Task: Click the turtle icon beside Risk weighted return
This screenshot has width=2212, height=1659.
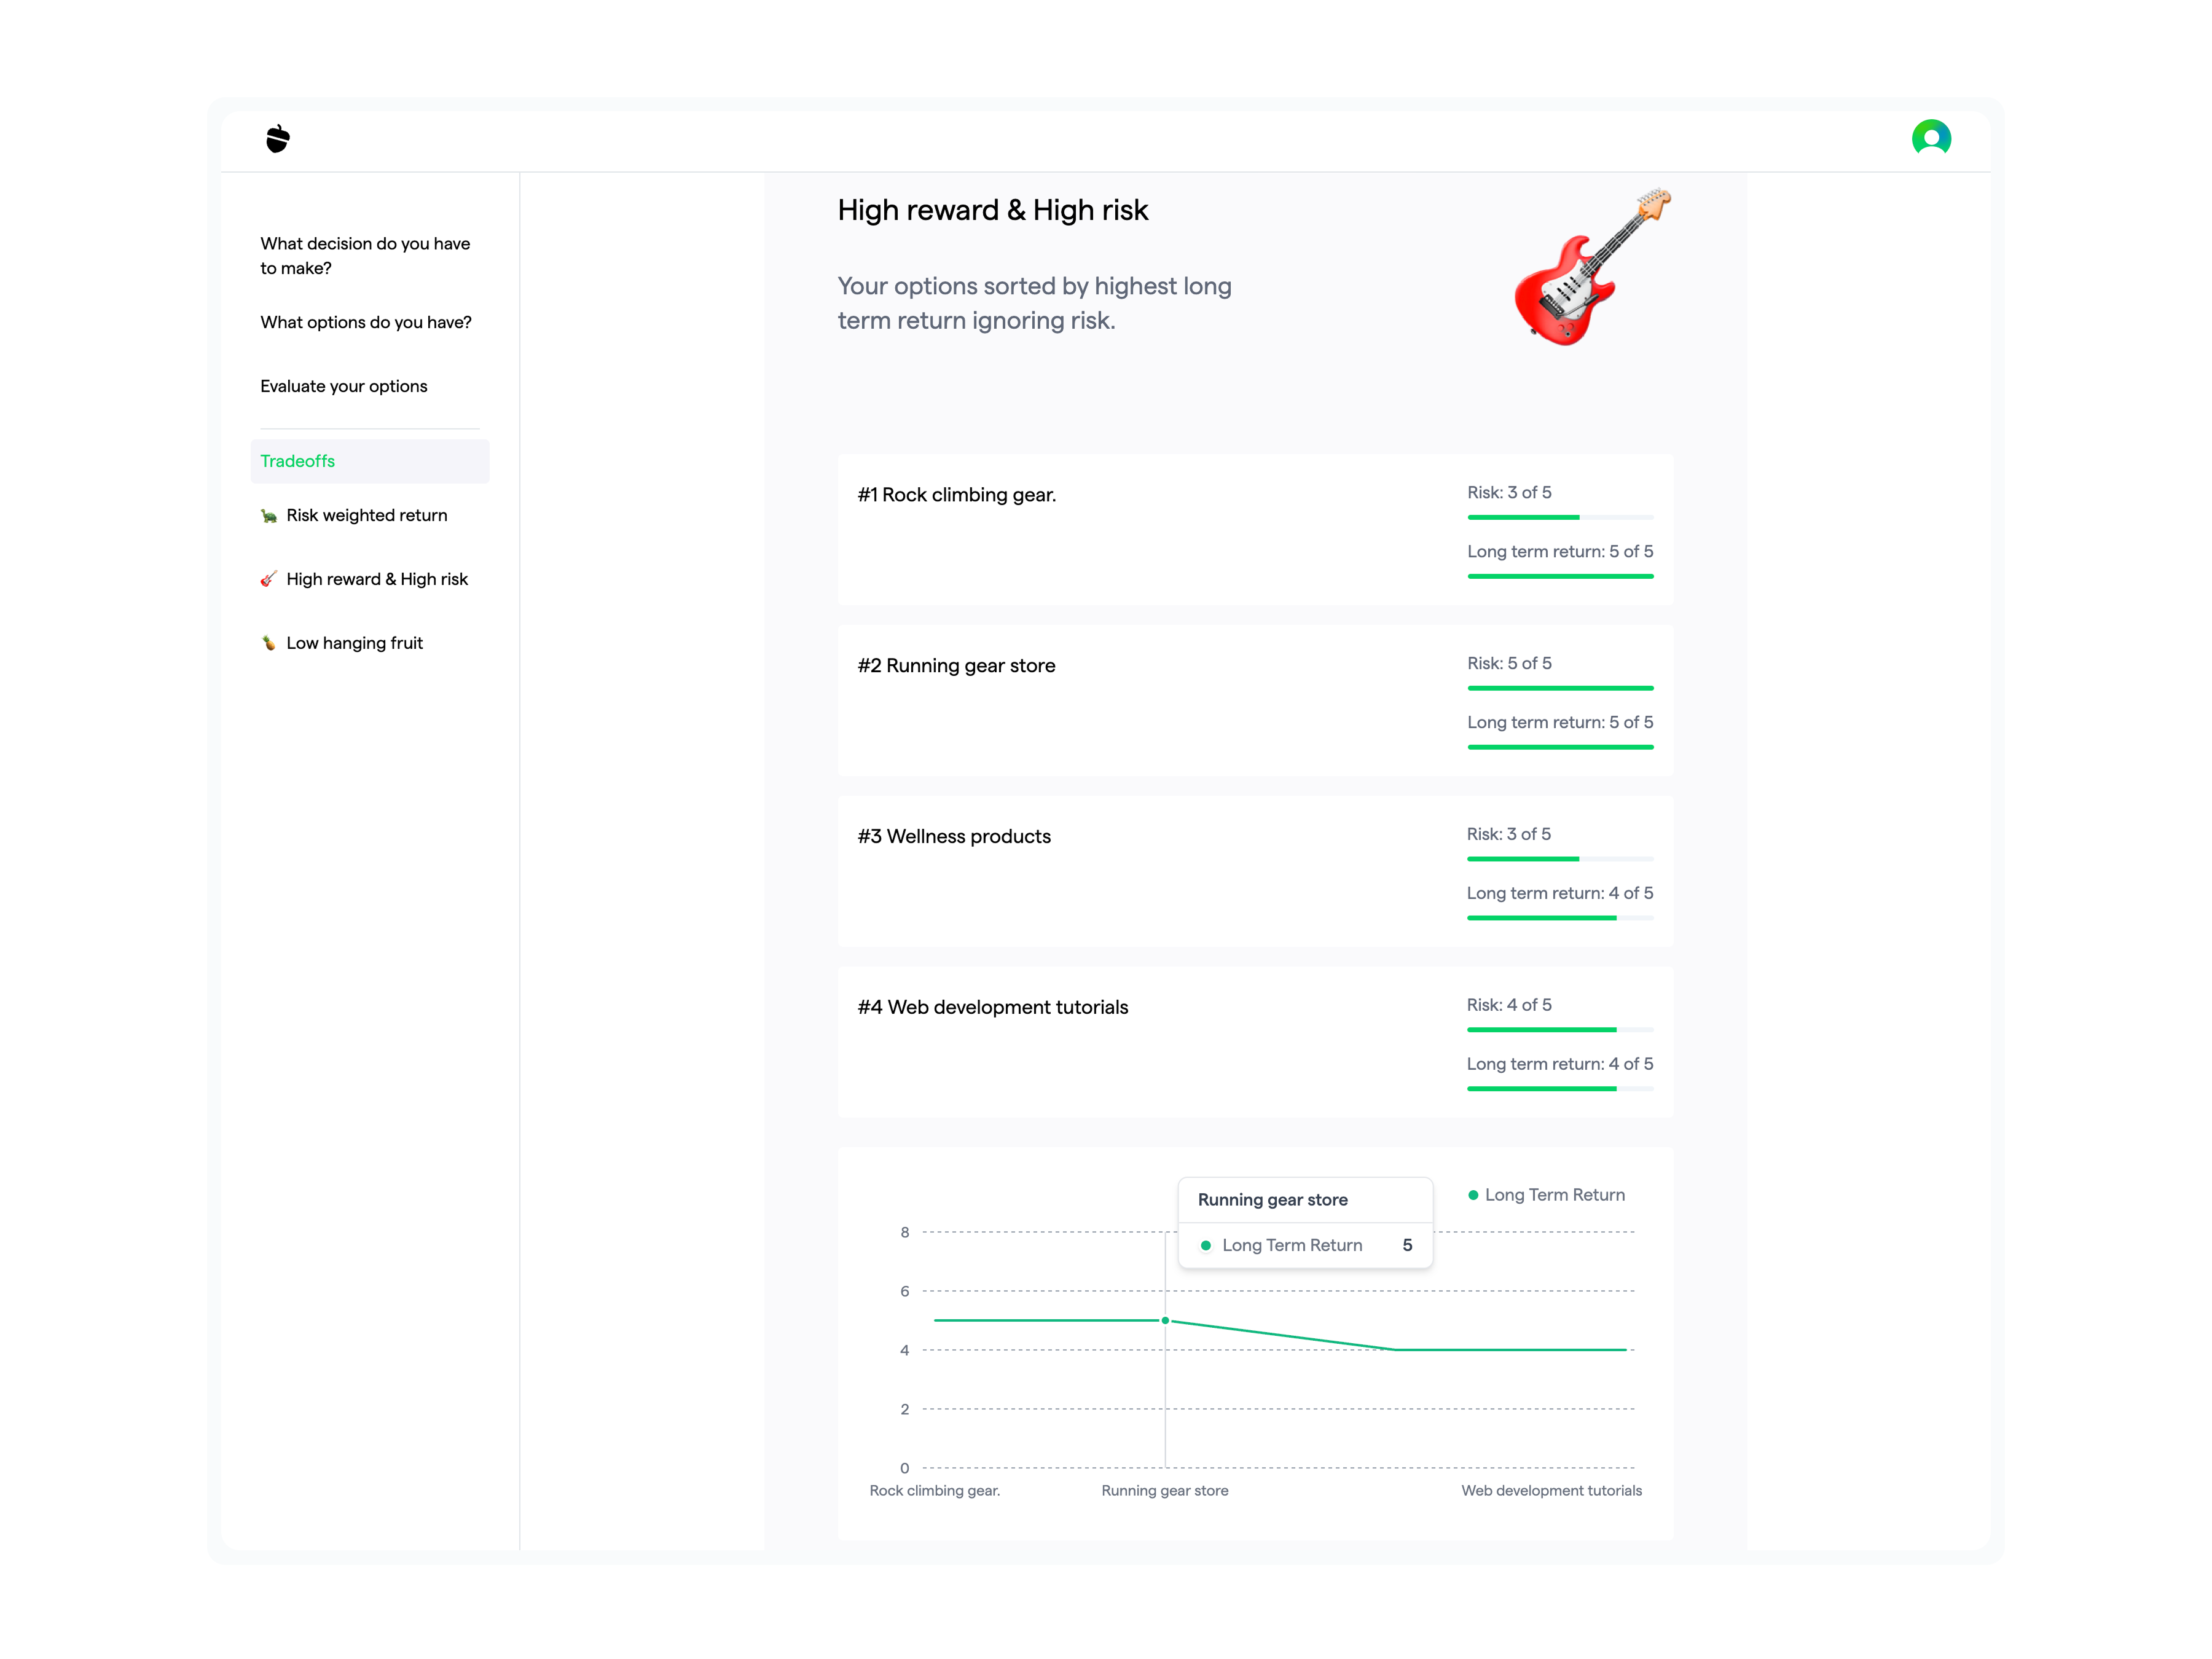Action: coord(268,516)
